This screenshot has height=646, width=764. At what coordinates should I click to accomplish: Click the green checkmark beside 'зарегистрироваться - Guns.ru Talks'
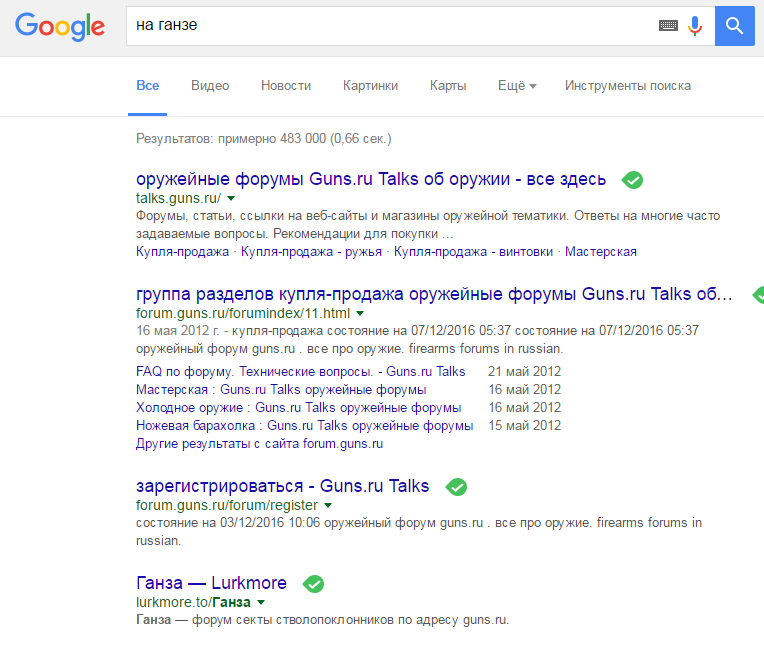click(456, 487)
